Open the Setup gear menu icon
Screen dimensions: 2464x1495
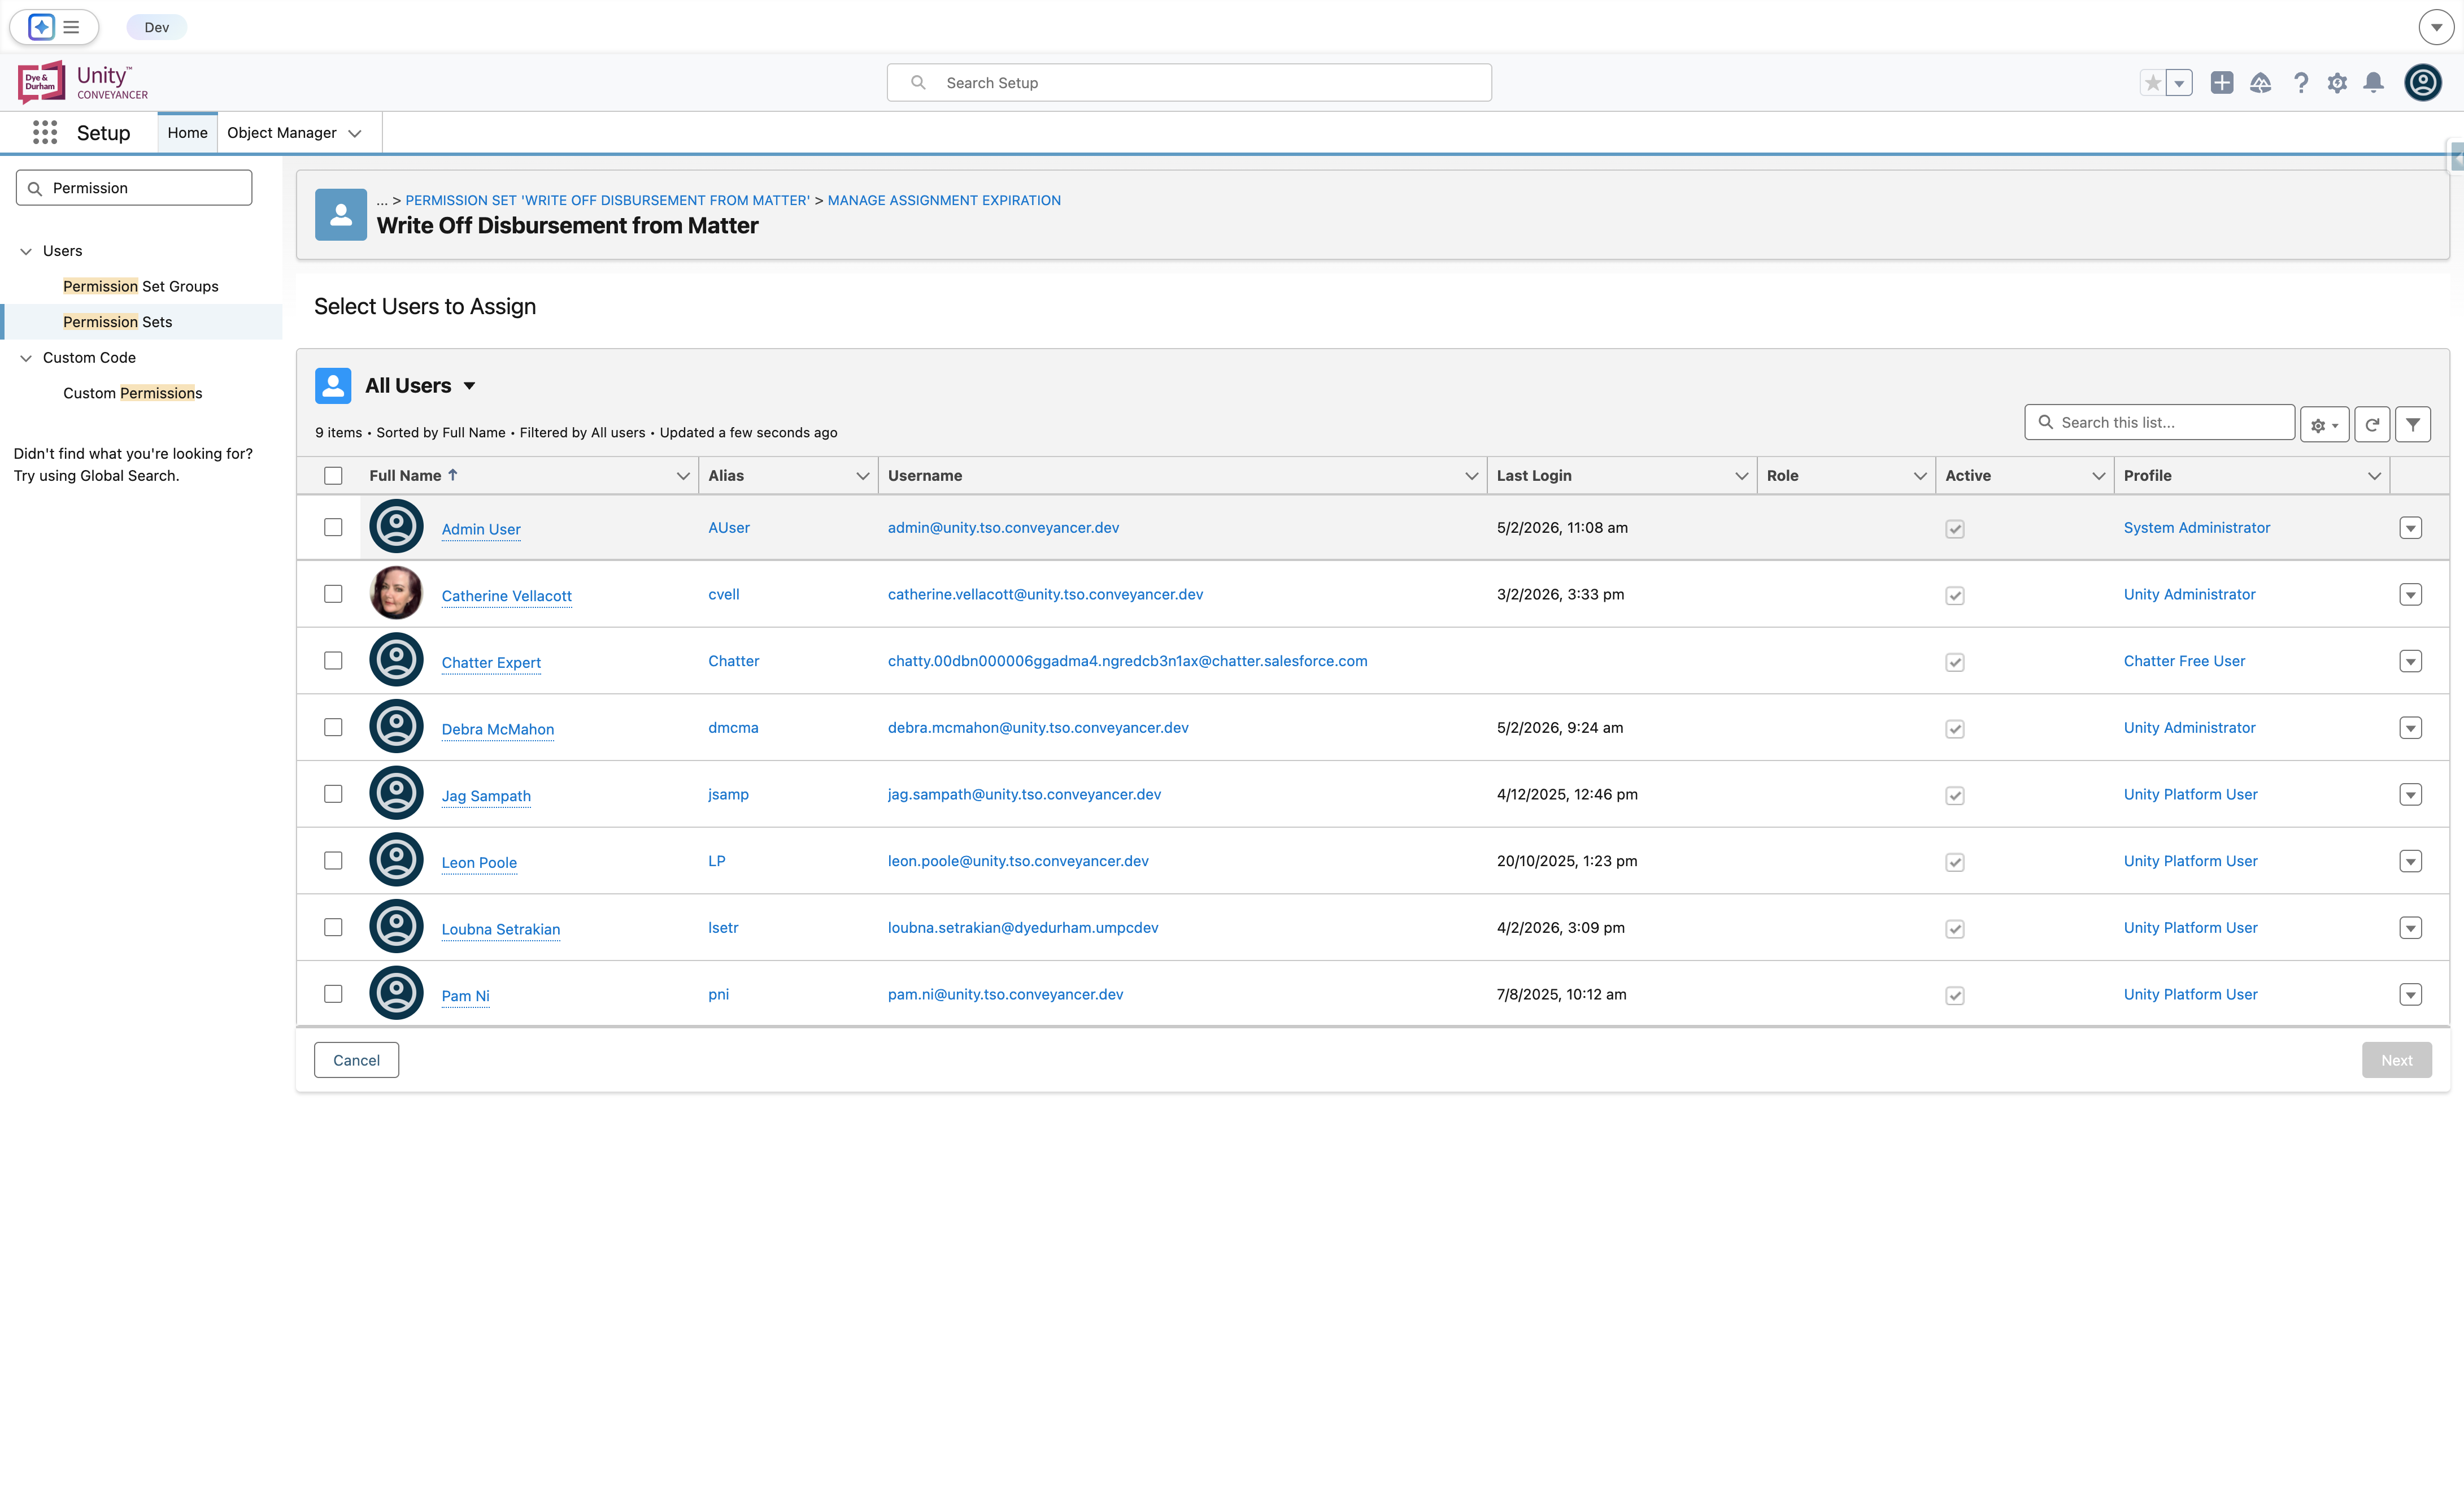pyautogui.click(x=2337, y=83)
